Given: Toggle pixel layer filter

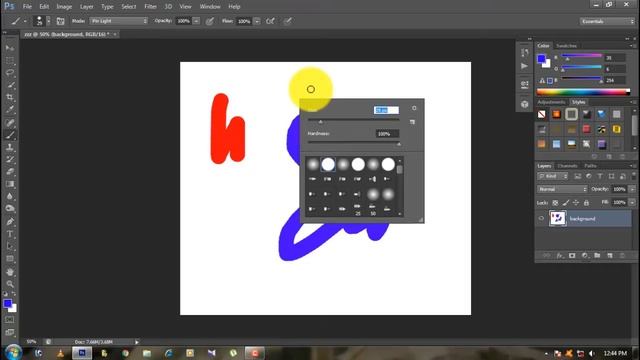Looking at the screenshot, I should coord(578,176).
